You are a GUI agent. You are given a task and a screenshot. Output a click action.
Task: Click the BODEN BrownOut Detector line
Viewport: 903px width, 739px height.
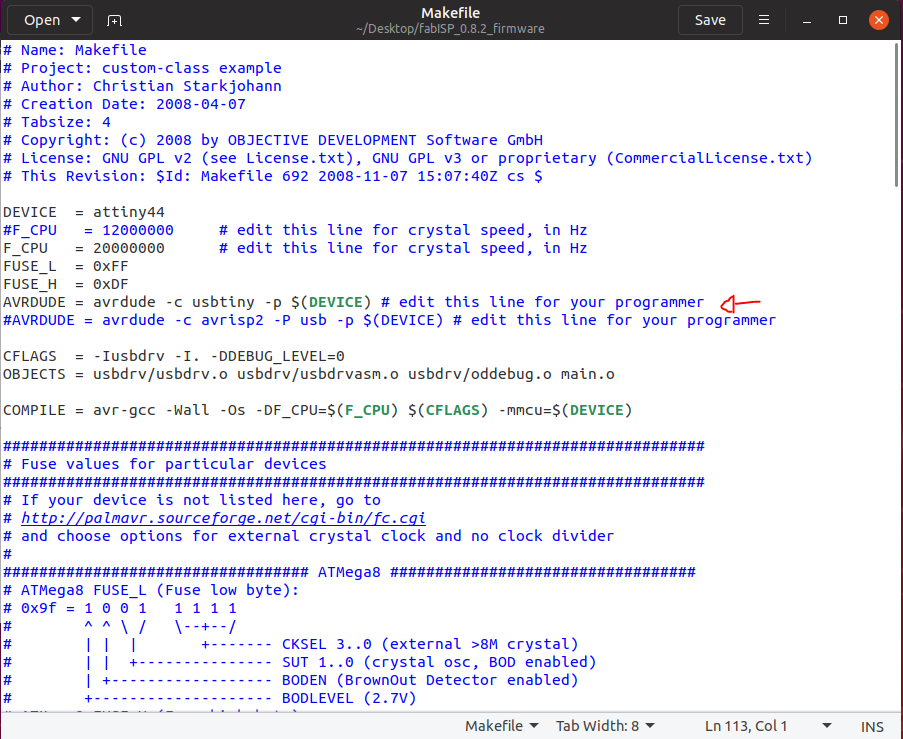[291, 680]
